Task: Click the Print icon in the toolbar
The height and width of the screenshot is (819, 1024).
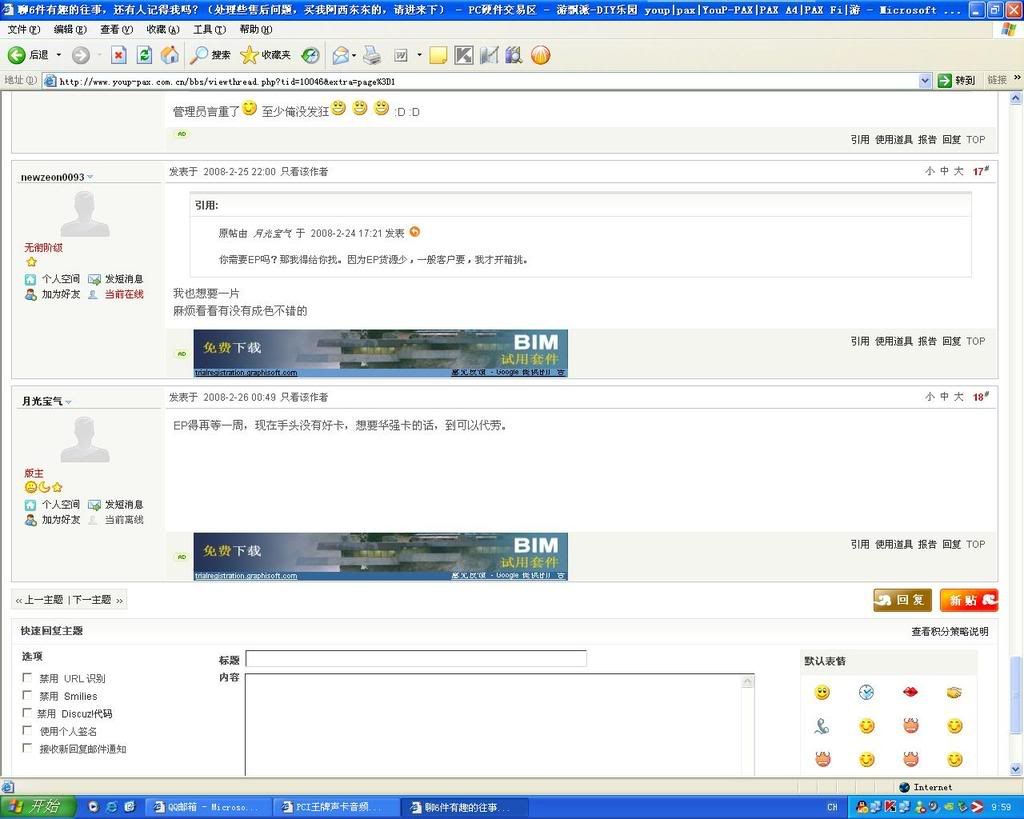Action: [x=372, y=55]
